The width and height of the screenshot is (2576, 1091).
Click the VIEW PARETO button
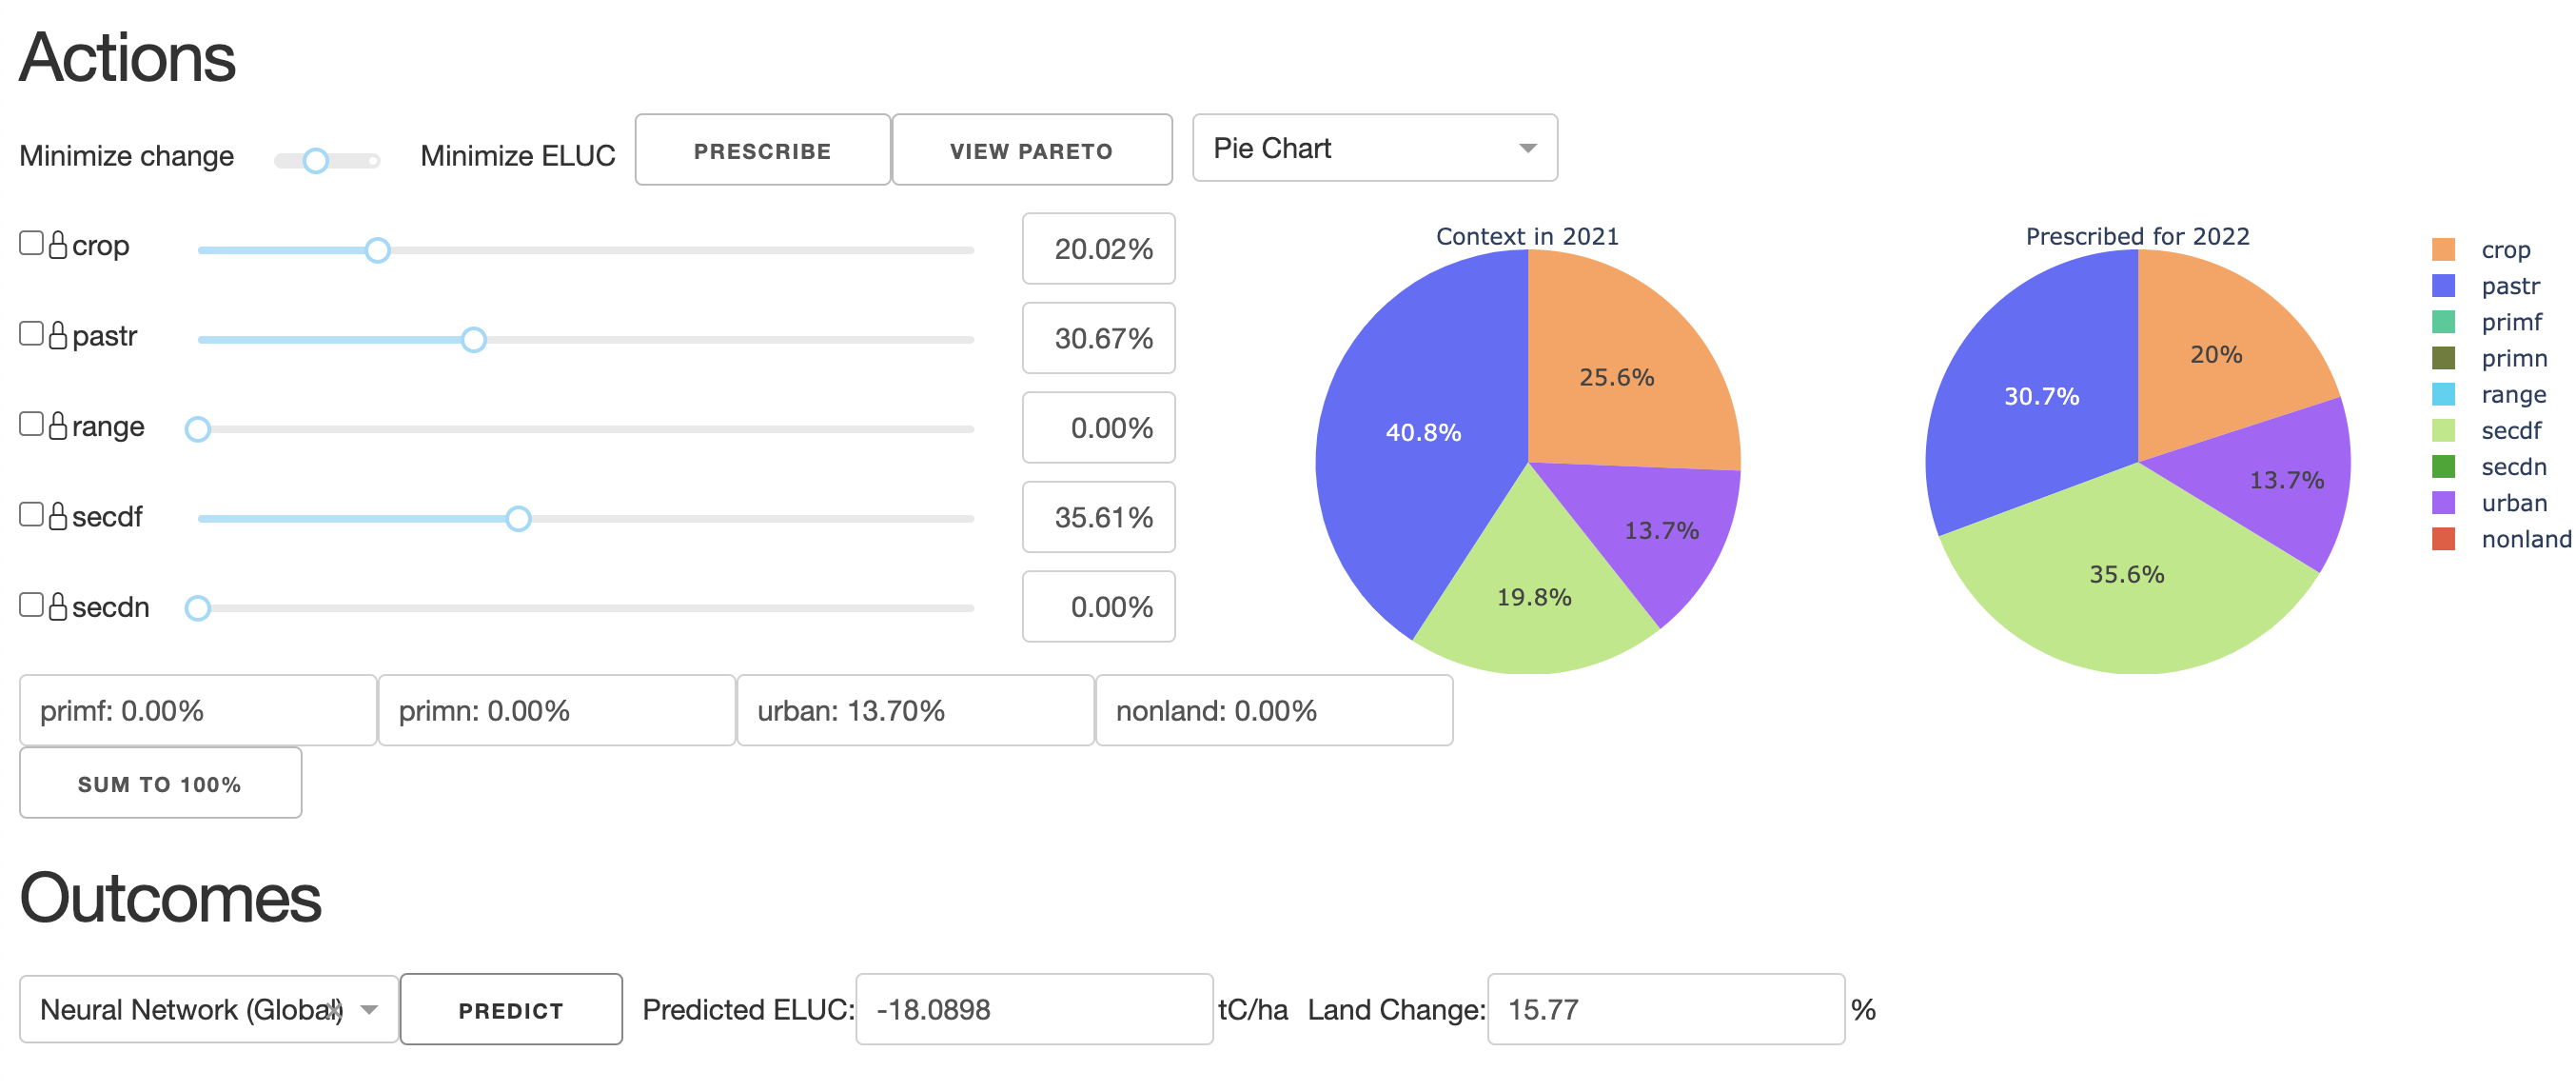[x=1031, y=150]
